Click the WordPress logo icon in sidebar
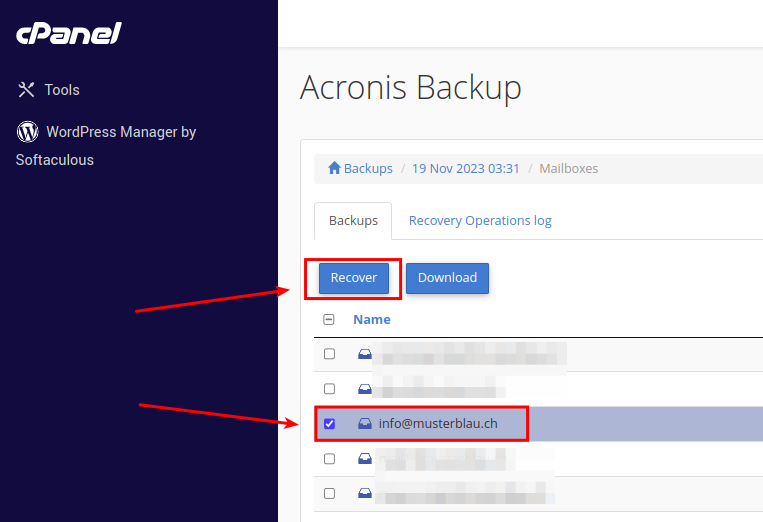Screen dimensions: 763x522 tap(28, 131)
